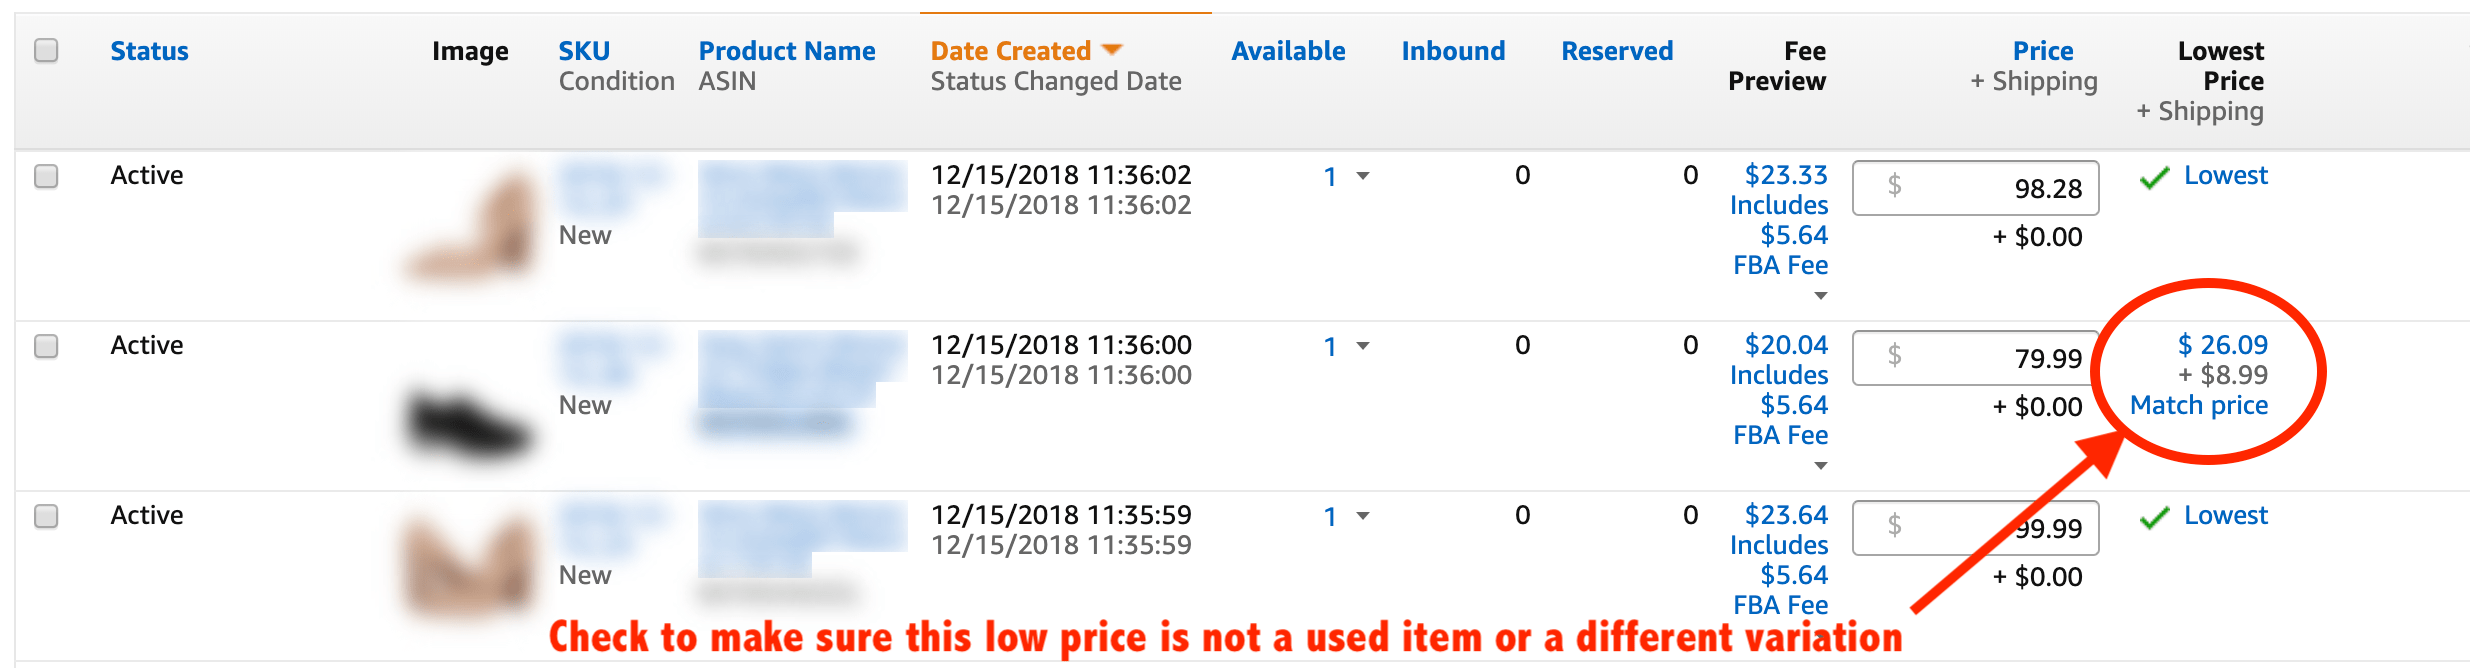This screenshot has width=2470, height=668.
Task: Expand Fee Preview details for second listing
Action: tap(1822, 465)
